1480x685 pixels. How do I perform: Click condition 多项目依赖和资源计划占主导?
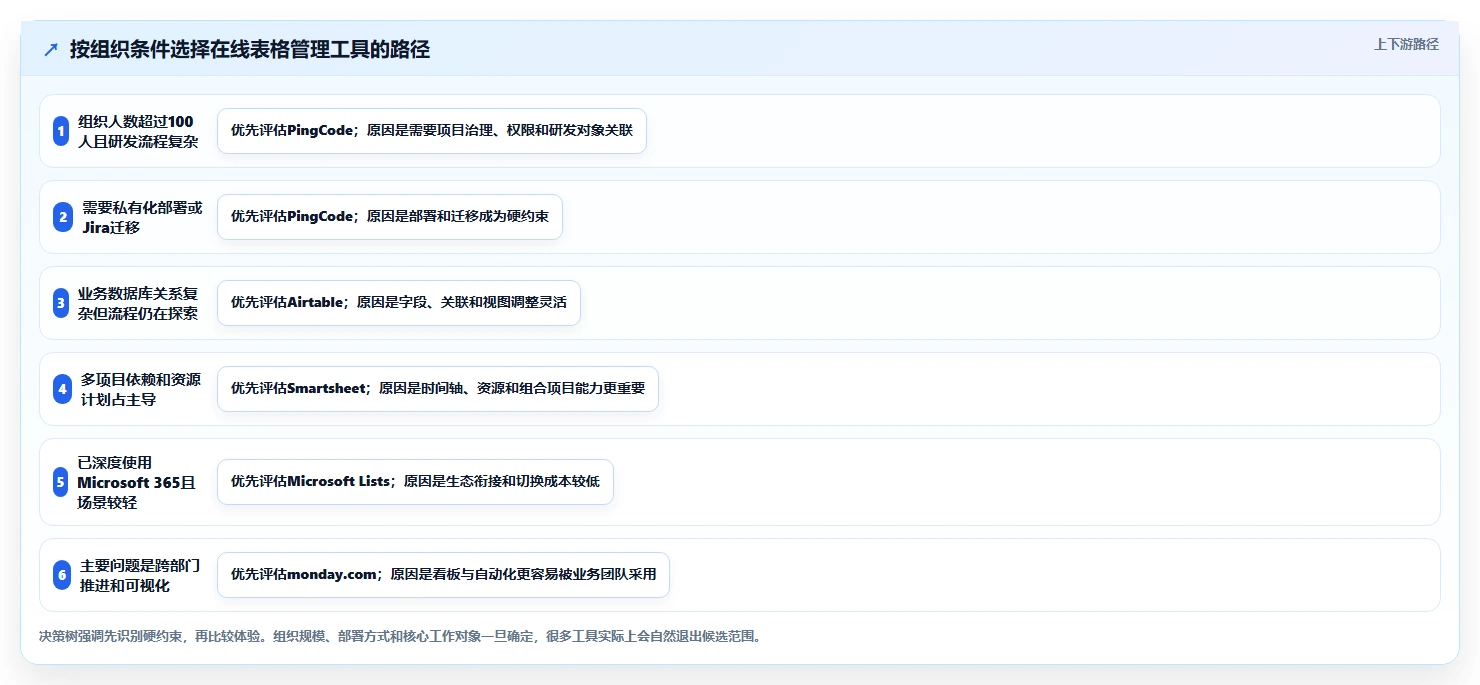coord(141,389)
